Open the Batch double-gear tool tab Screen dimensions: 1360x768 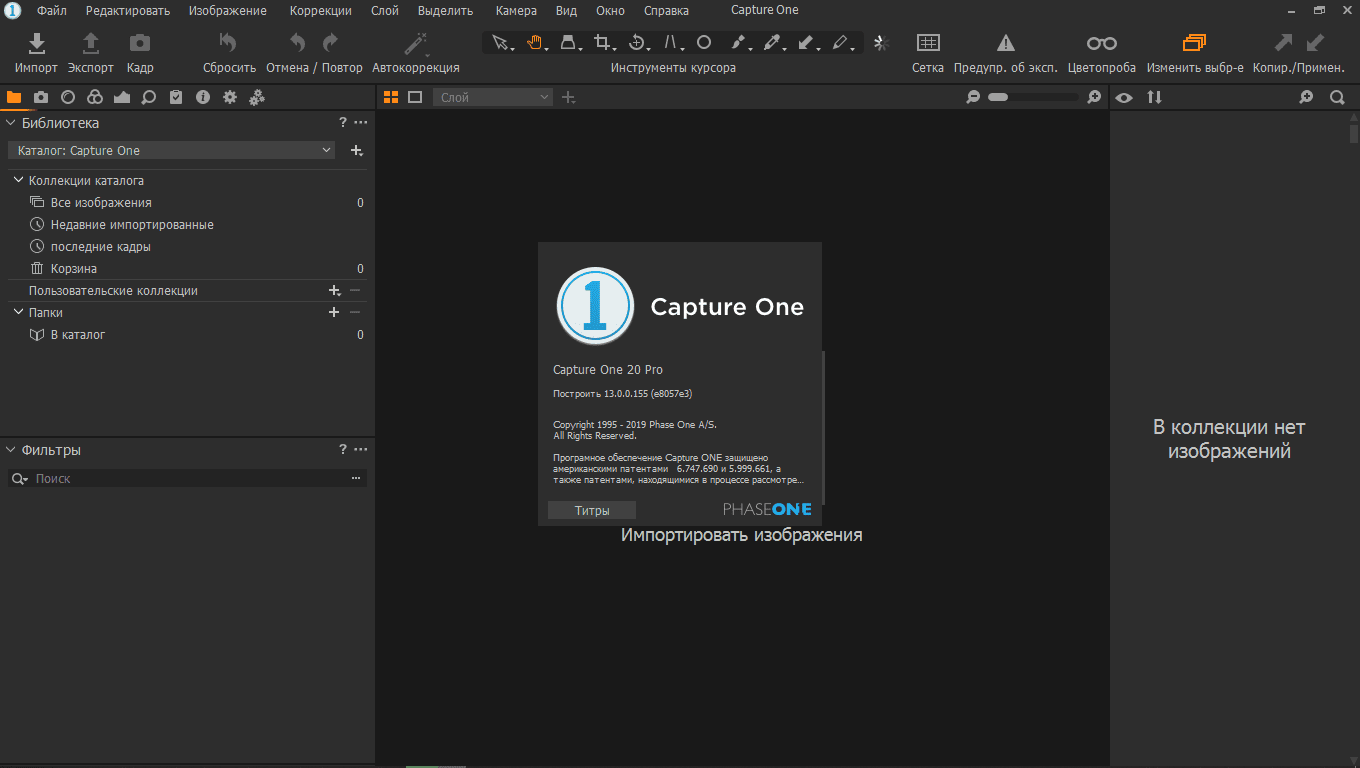(257, 97)
